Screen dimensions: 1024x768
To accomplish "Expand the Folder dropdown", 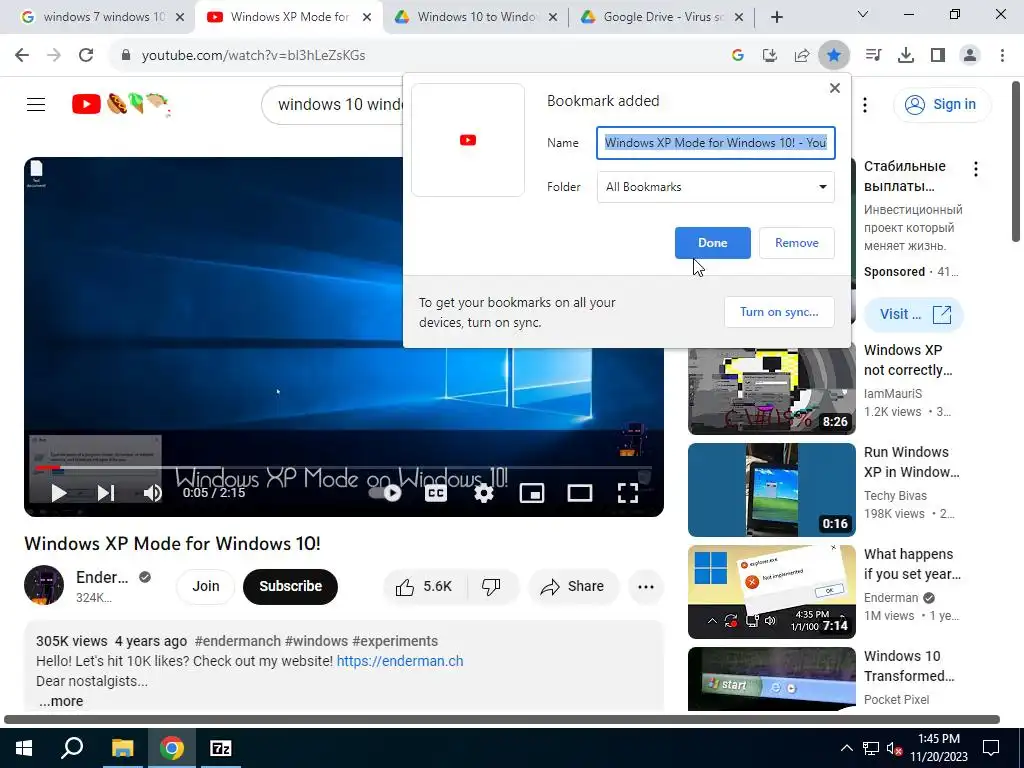I will tap(716, 187).
